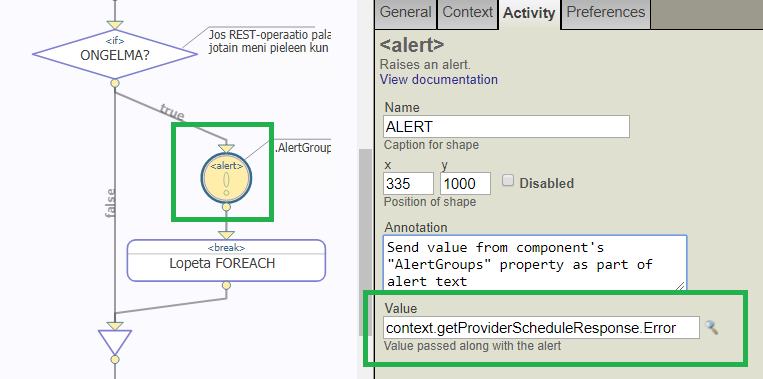Select the alert node in the flowchart
This screenshot has height=379, width=763.
(x=226, y=179)
